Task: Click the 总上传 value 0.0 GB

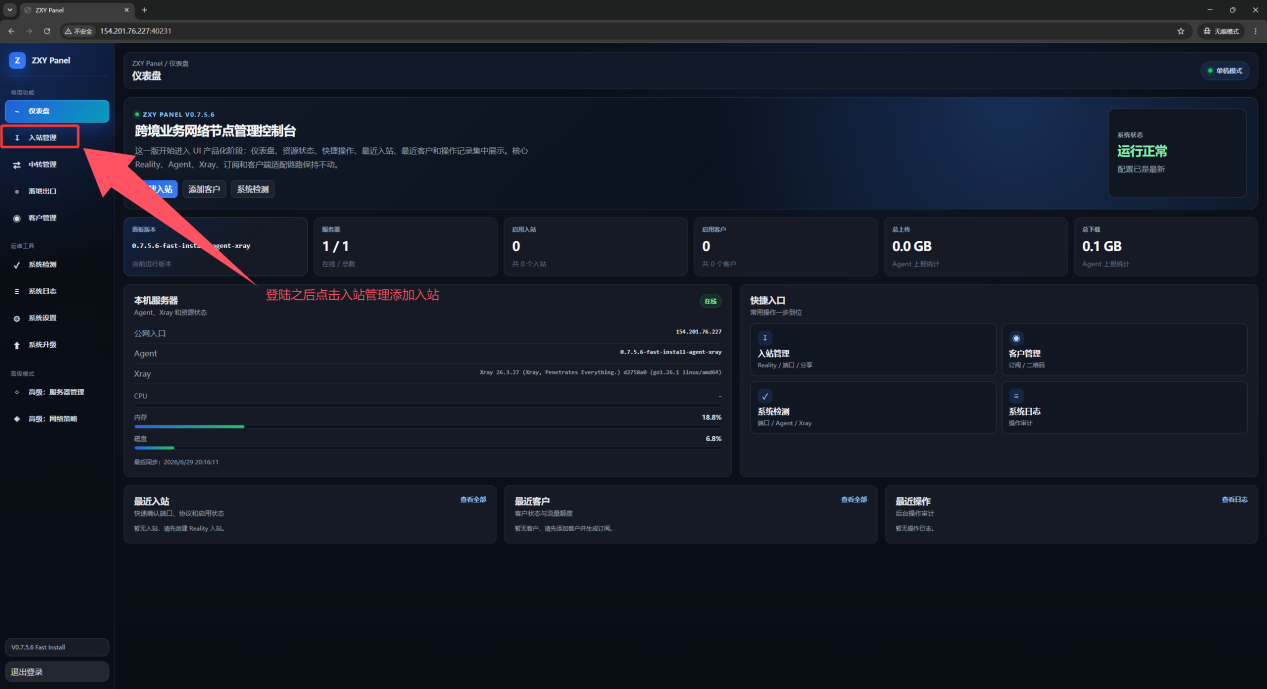Action: (x=912, y=246)
